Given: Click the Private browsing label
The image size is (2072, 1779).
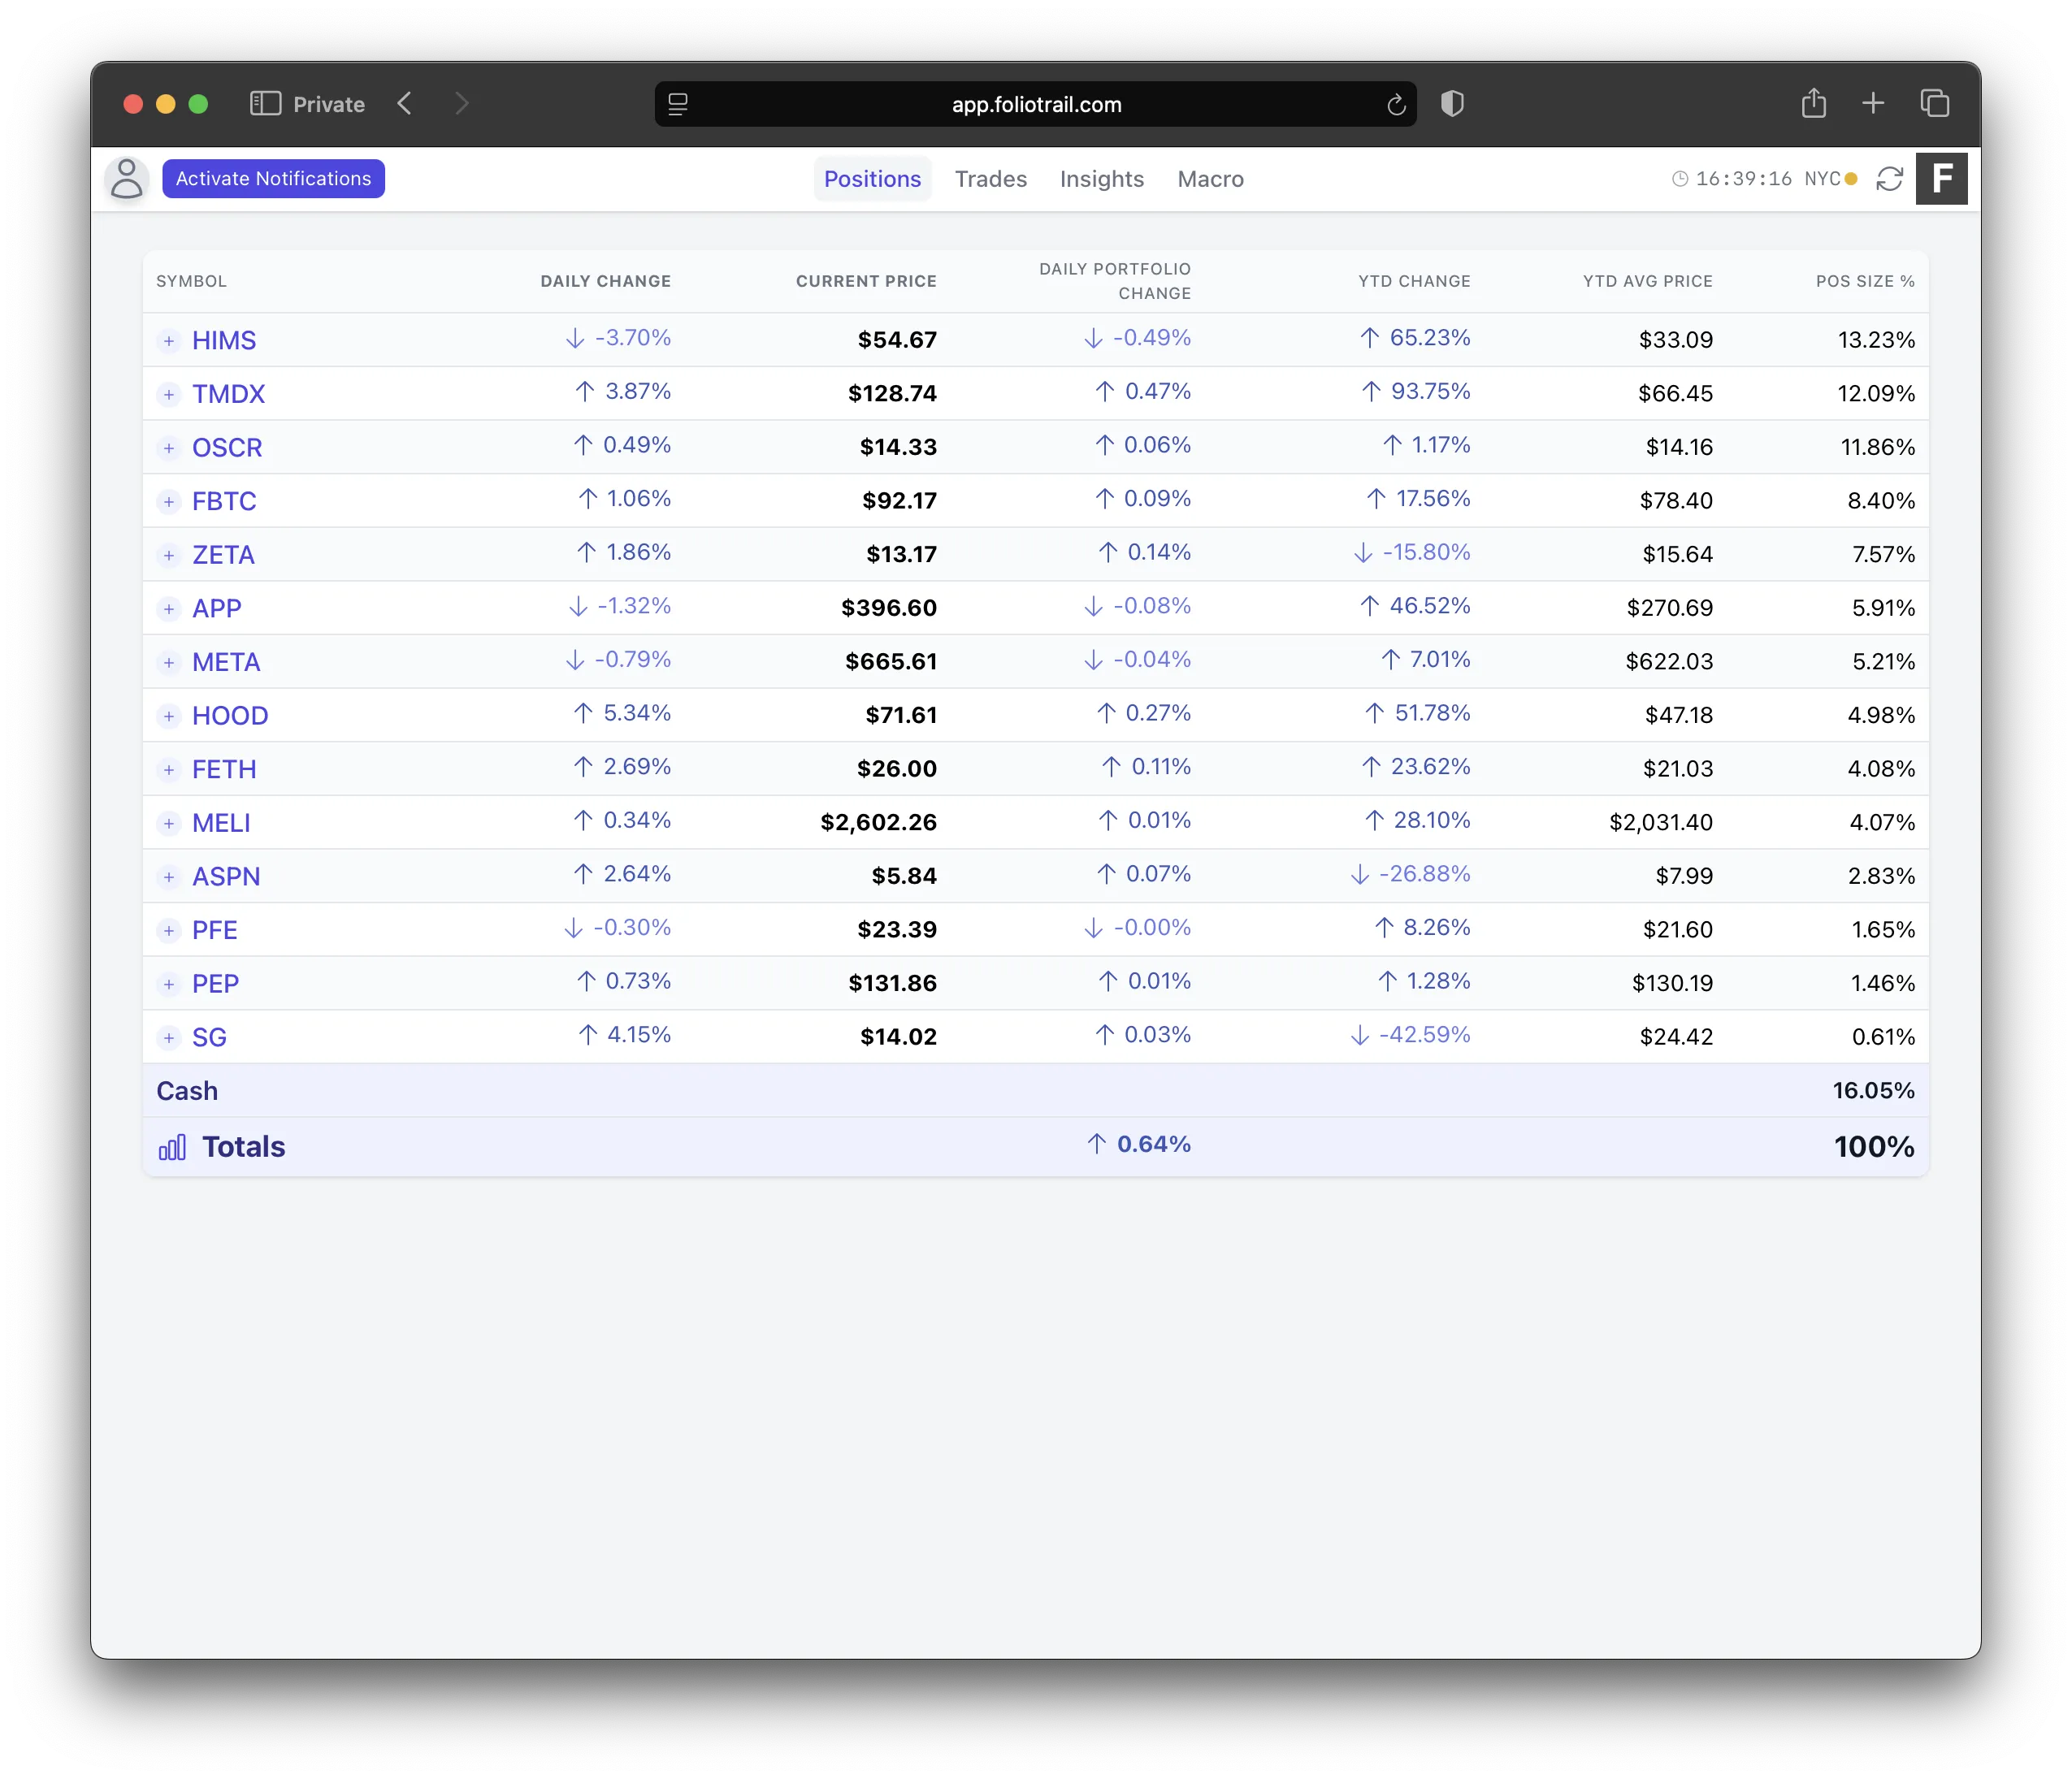Looking at the screenshot, I should [329, 104].
